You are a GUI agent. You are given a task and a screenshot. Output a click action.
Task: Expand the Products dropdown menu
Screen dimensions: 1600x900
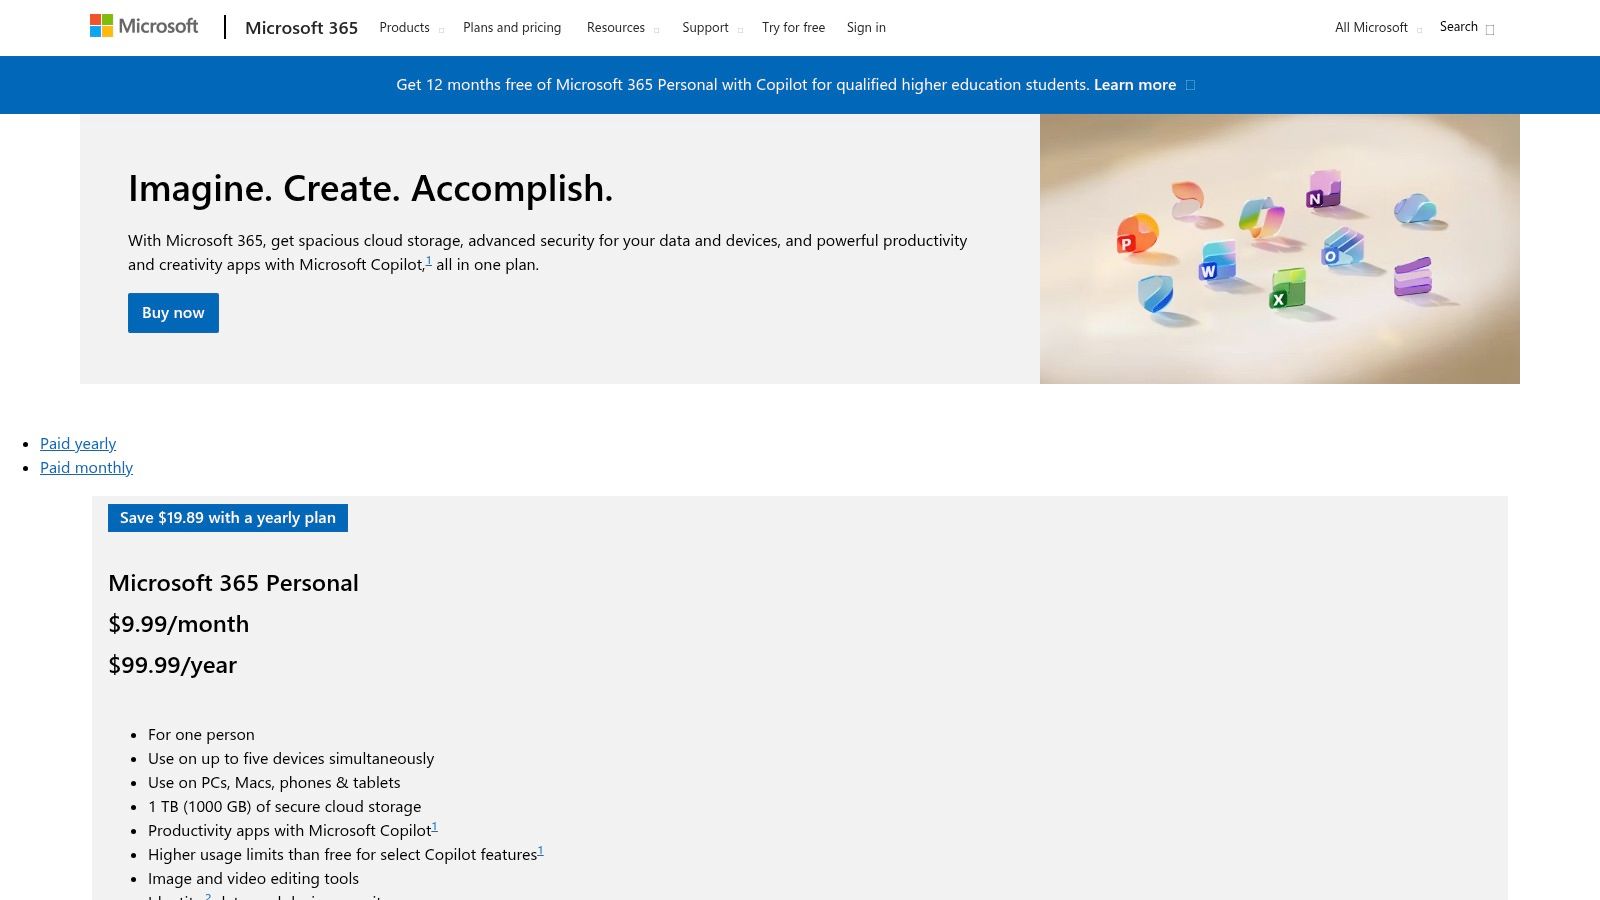click(410, 28)
